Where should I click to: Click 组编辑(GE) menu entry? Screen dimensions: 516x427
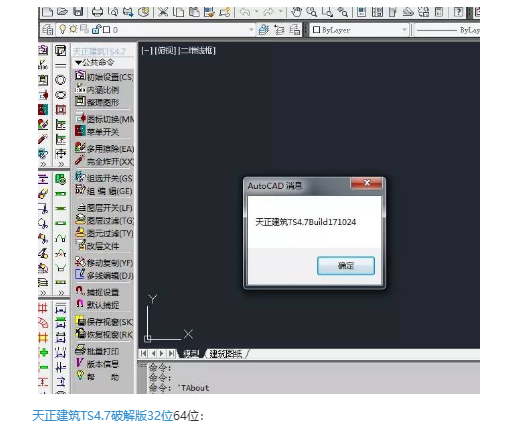(104, 191)
